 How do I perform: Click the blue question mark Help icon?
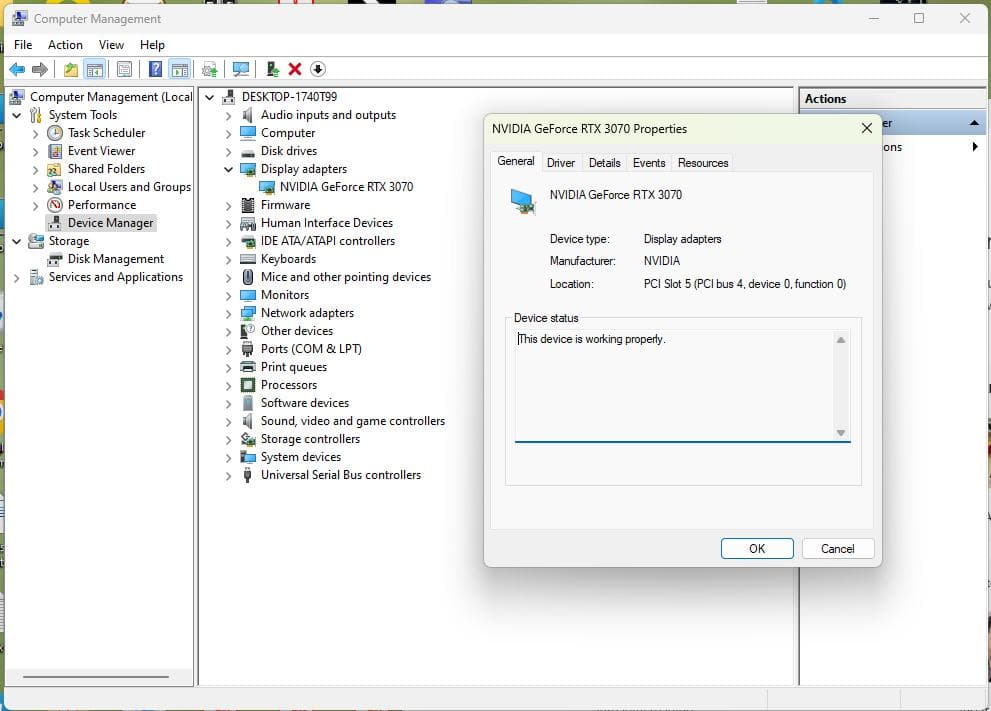(x=155, y=69)
